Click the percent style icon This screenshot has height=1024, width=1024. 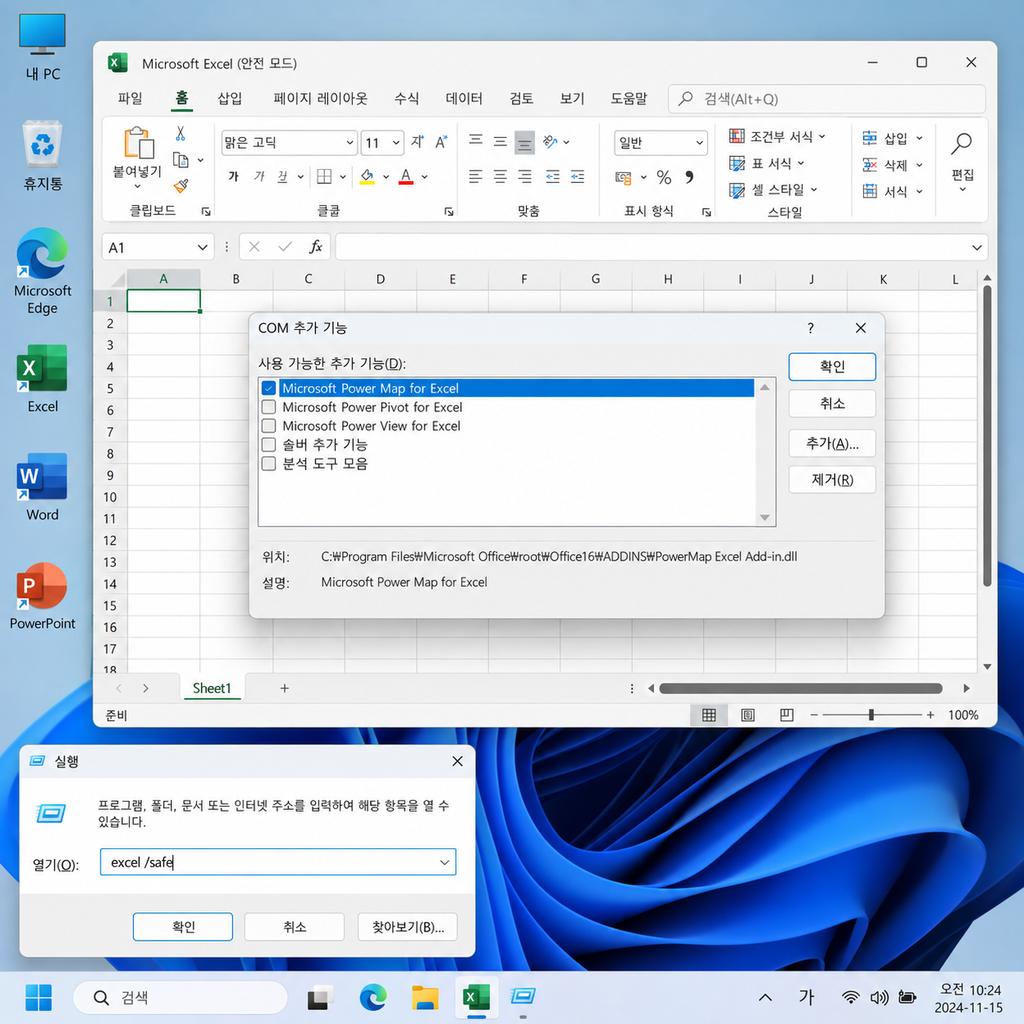click(x=664, y=177)
